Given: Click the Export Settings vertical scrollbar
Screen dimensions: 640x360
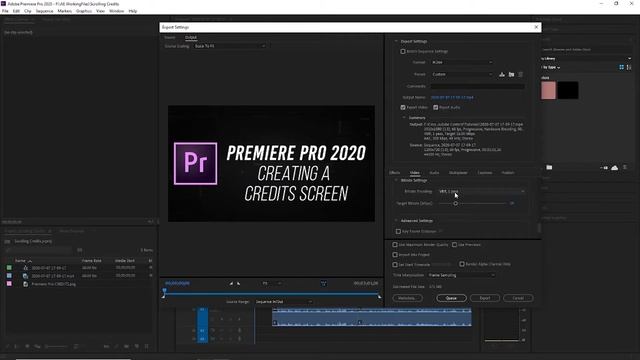Looking at the screenshot, I should (x=539, y=228).
